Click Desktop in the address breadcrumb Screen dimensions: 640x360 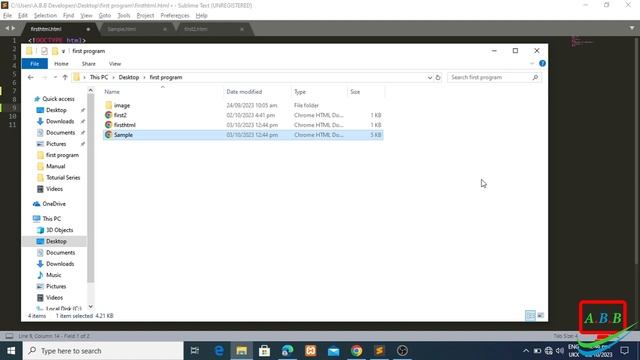pyautogui.click(x=129, y=77)
